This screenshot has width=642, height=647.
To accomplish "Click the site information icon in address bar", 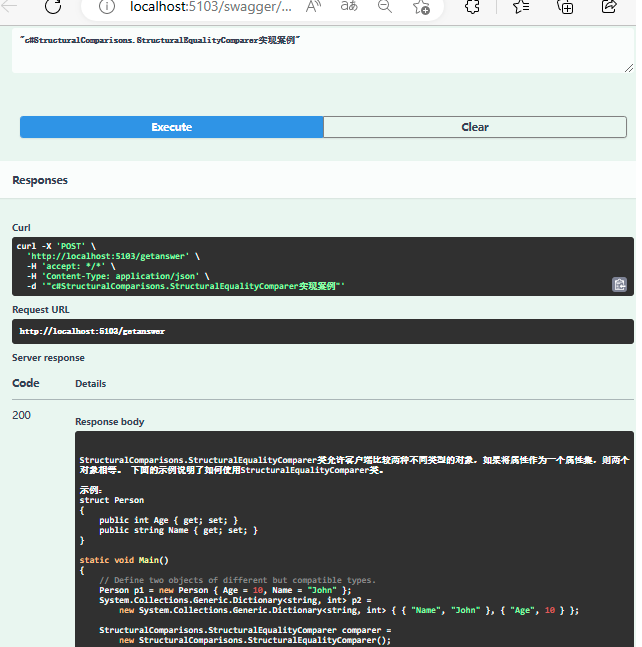I will (x=108, y=7).
